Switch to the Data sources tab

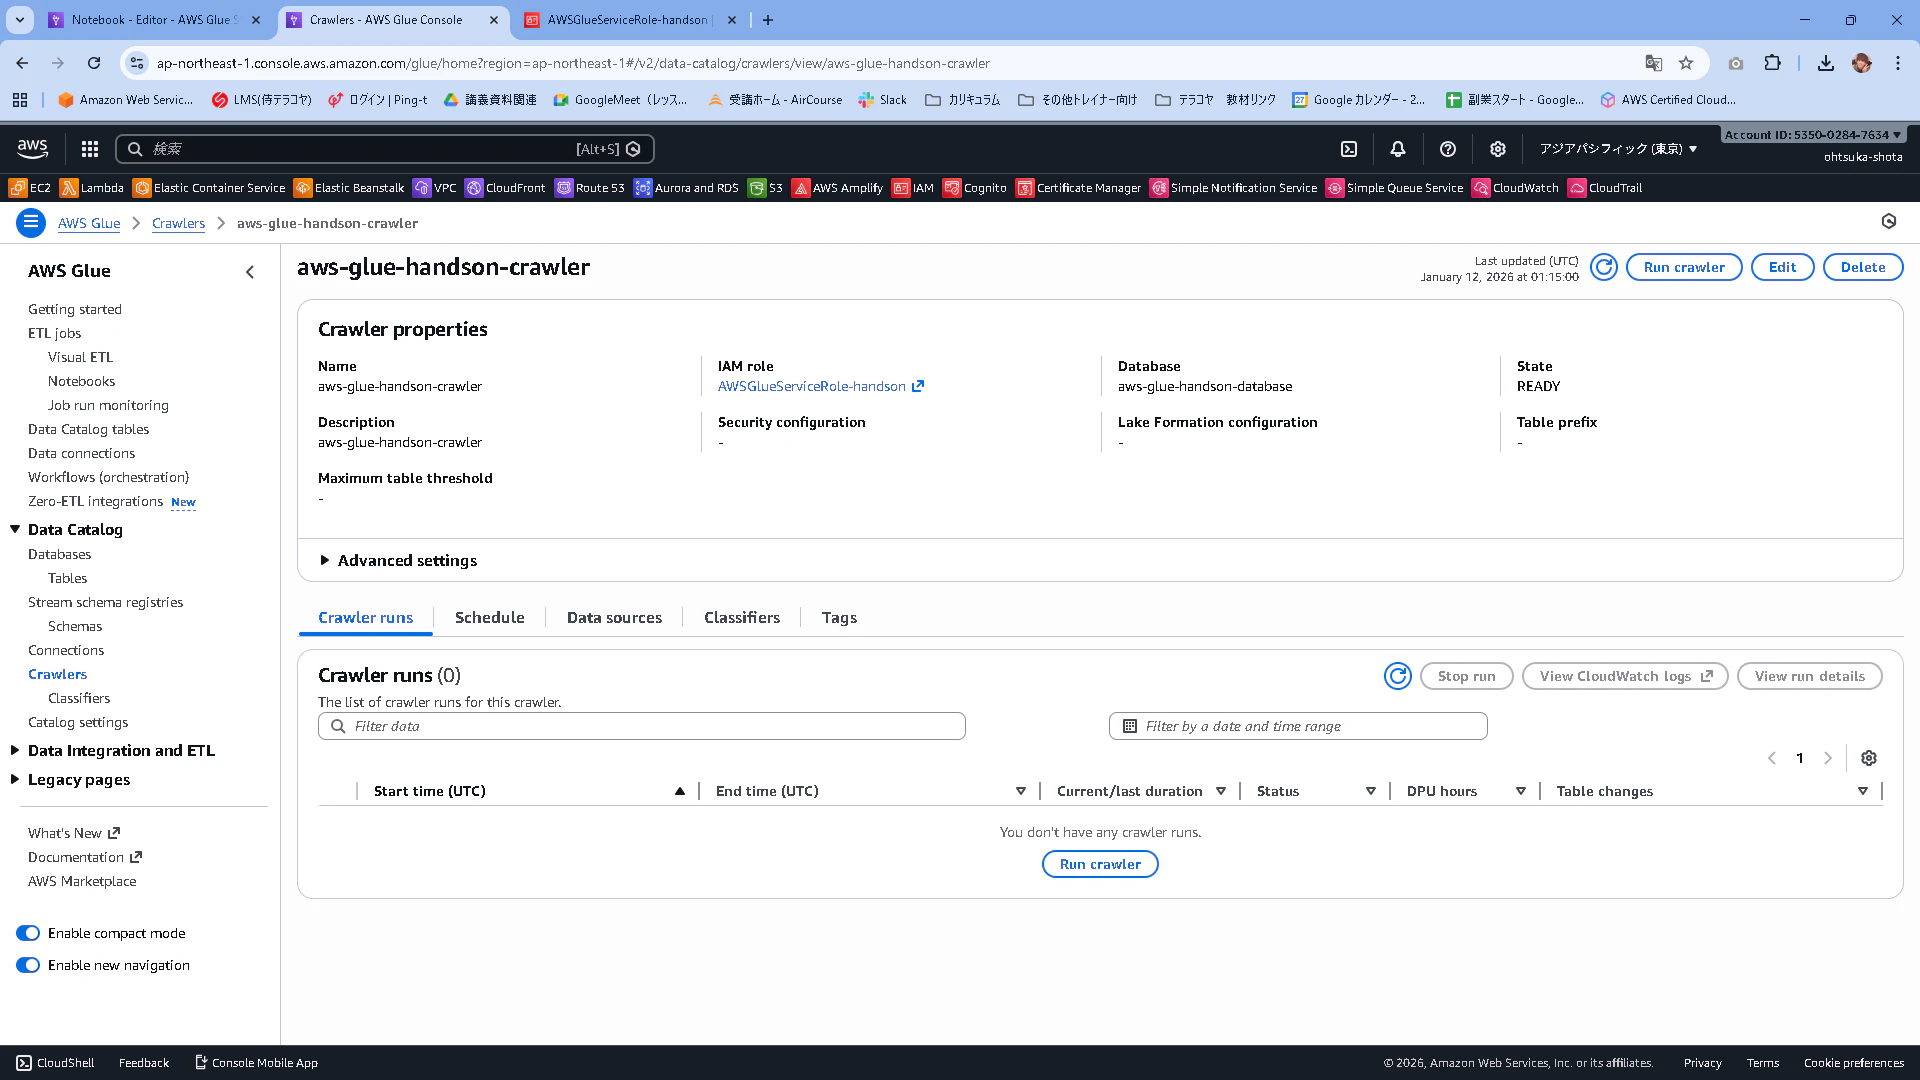click(614, 618)
